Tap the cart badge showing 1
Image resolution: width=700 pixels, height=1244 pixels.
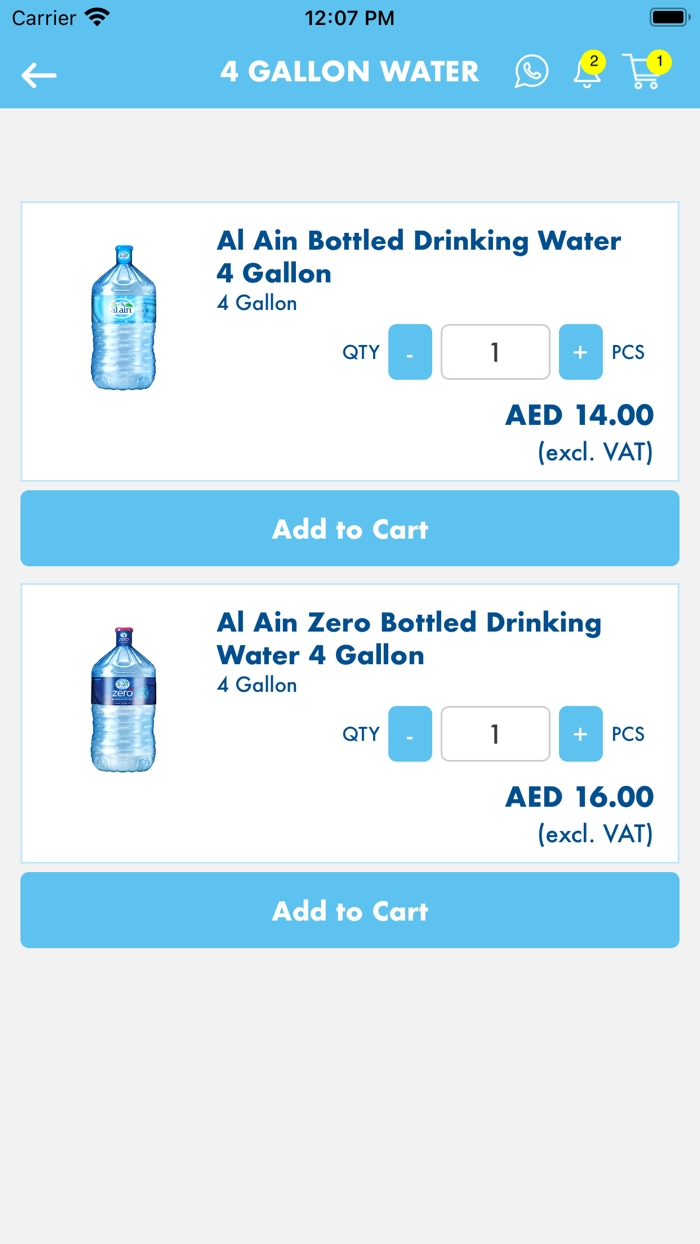(659, 60)
